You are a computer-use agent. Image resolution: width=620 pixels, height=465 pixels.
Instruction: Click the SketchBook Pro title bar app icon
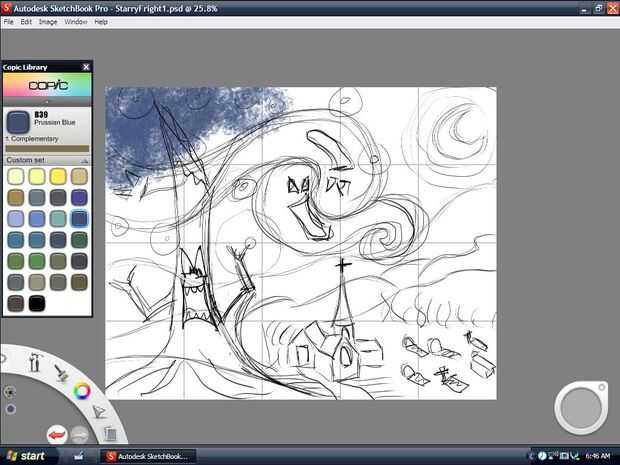(6, 8)
